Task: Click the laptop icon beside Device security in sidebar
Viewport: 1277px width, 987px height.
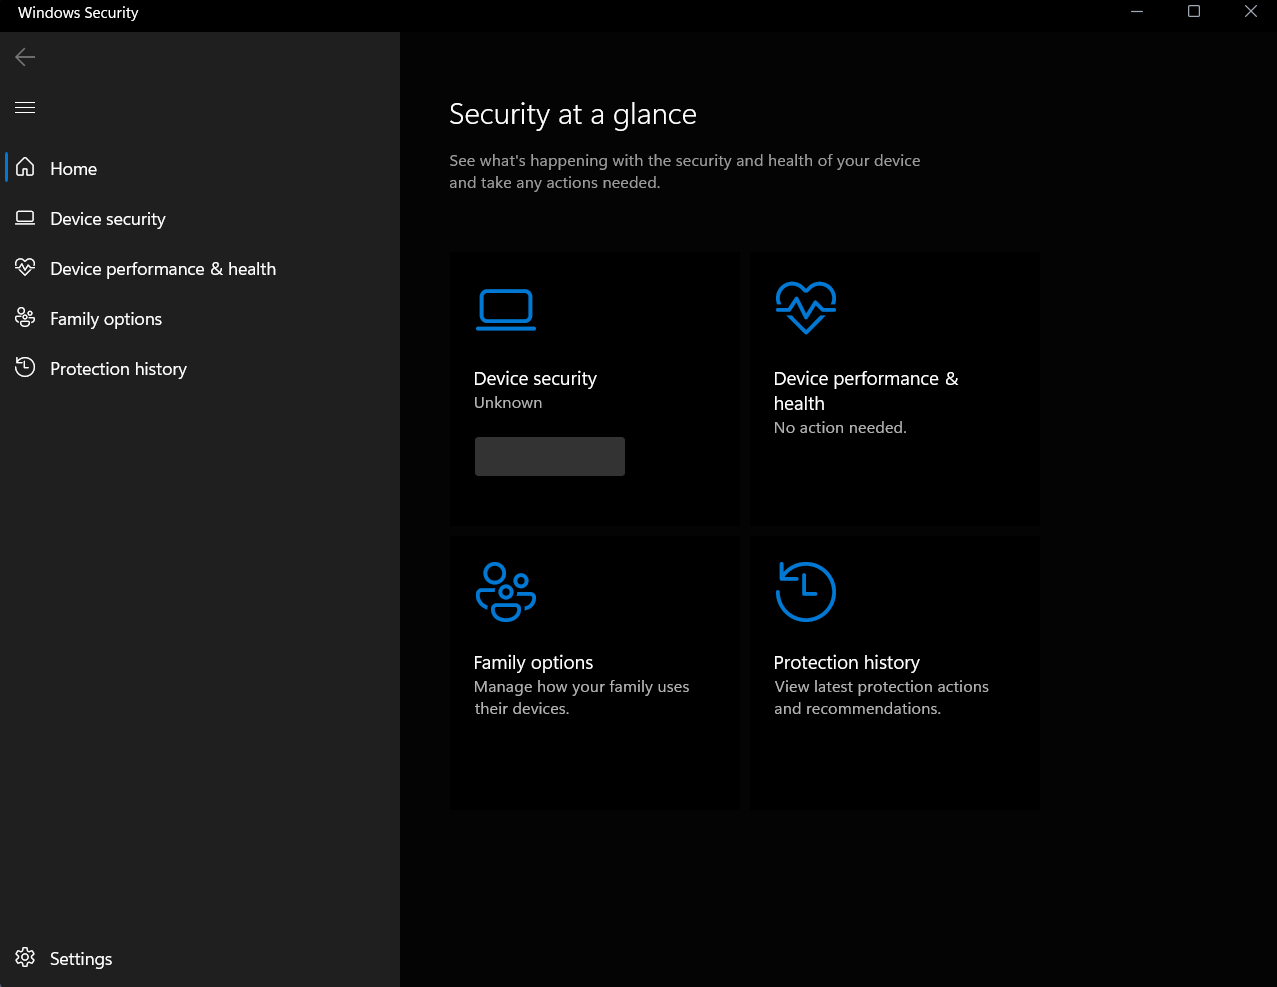Action: coord(25,218)
